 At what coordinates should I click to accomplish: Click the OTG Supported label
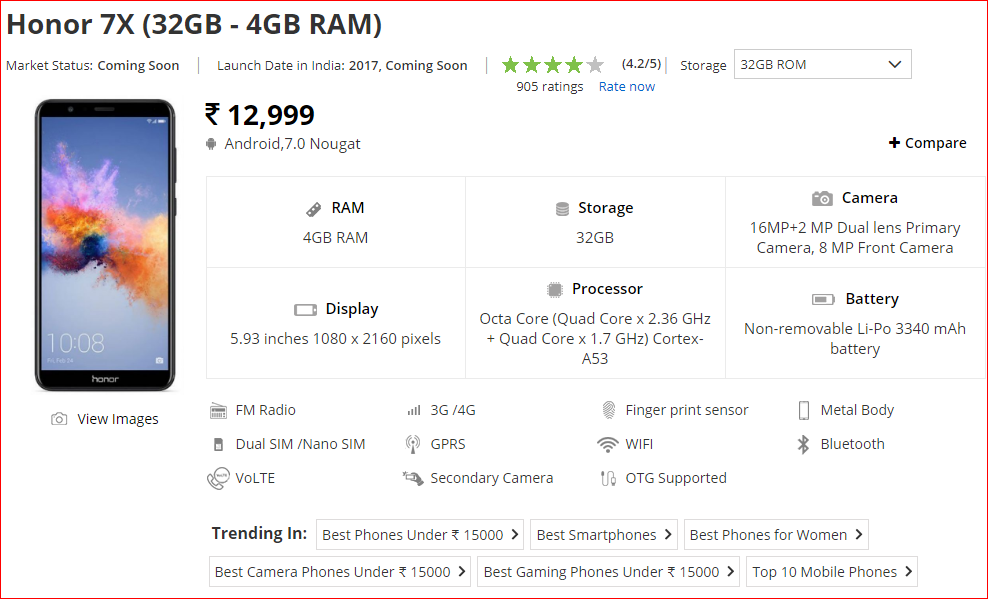tap(676, 479)
